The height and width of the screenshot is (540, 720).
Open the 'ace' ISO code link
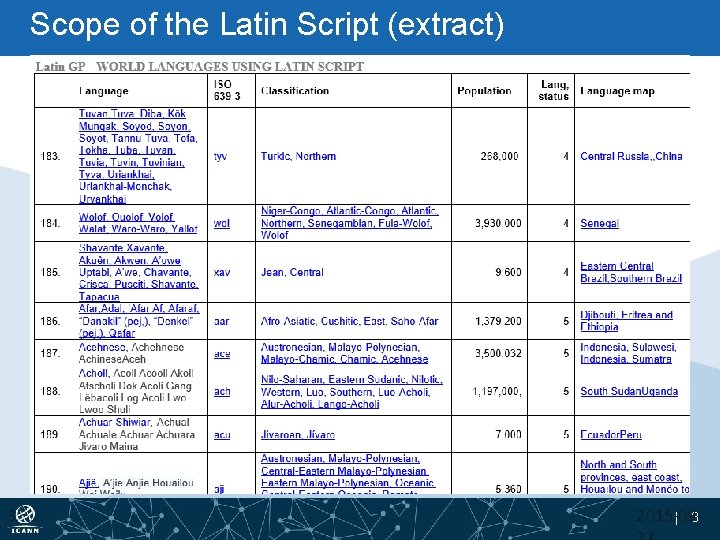click(222, 354)
